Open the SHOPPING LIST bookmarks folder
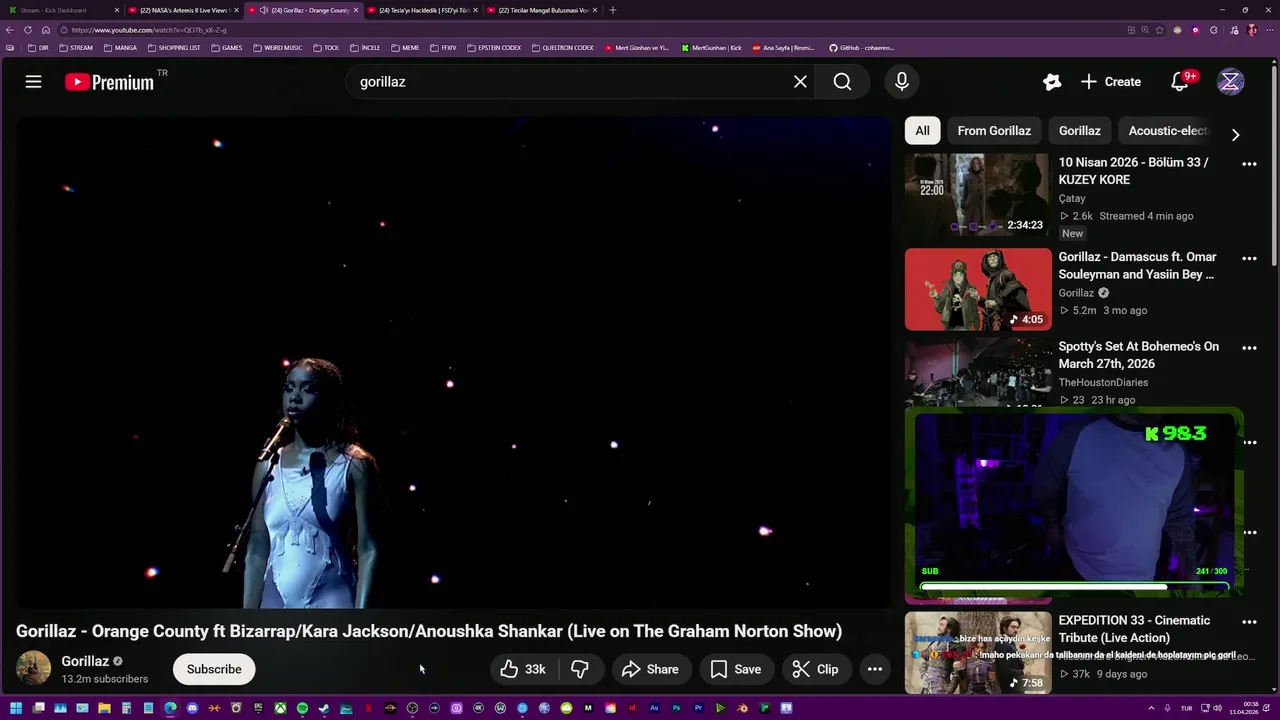The height and width of the screenshot is (720, 1280). coord(173,48)
